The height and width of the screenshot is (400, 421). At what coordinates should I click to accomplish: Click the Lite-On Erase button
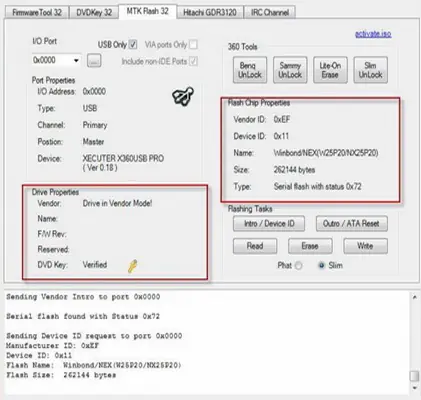[x=330, y=70]
